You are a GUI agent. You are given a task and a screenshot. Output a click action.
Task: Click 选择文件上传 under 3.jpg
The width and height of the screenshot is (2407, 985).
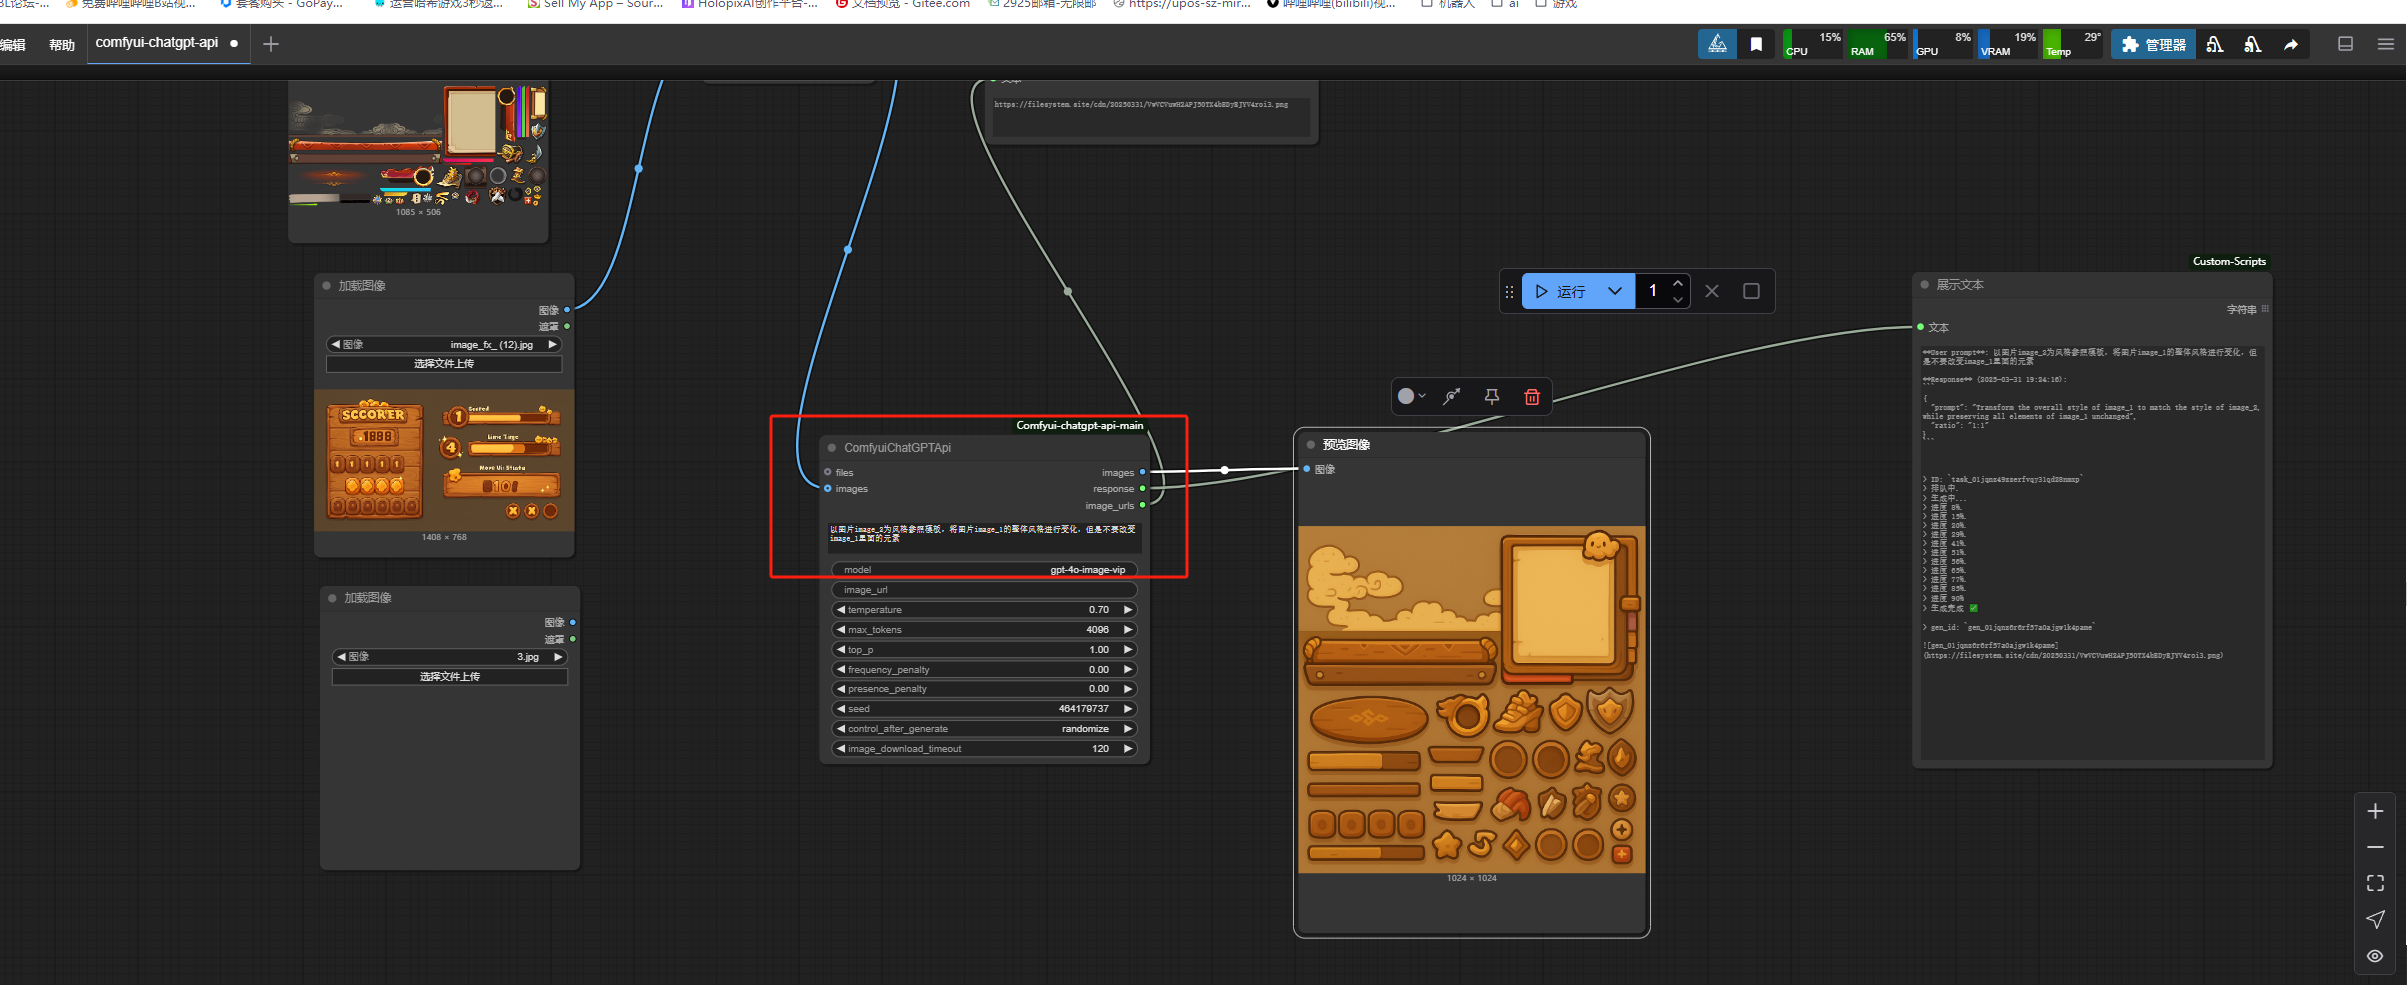(x=450, y=677)
